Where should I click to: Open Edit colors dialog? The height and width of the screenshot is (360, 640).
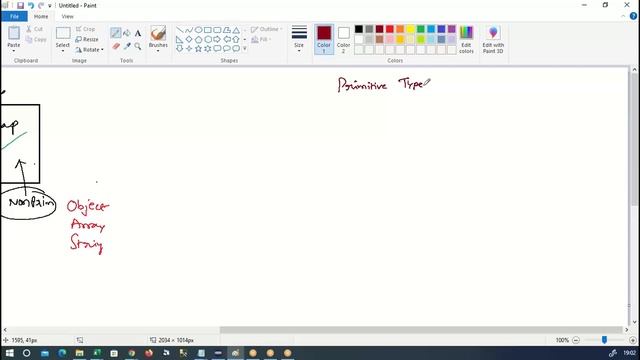[x=466, y=39]
